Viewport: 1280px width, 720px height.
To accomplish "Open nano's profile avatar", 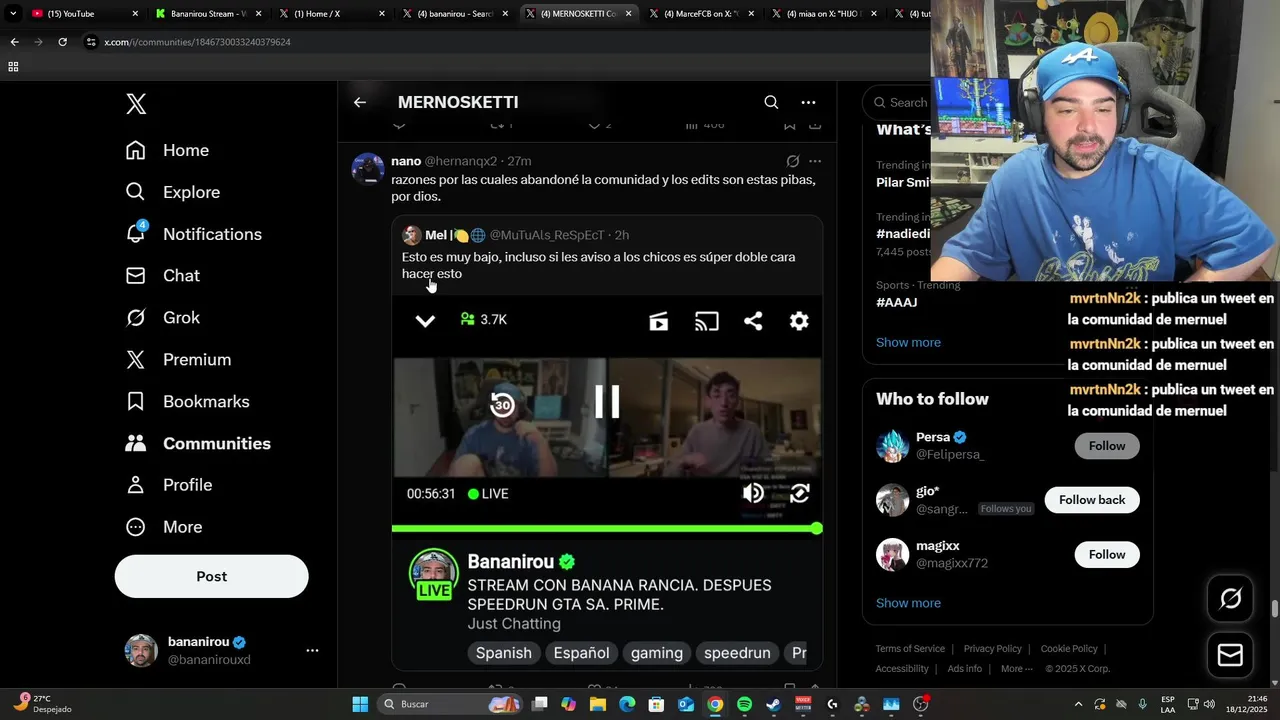I will point(368,169).
